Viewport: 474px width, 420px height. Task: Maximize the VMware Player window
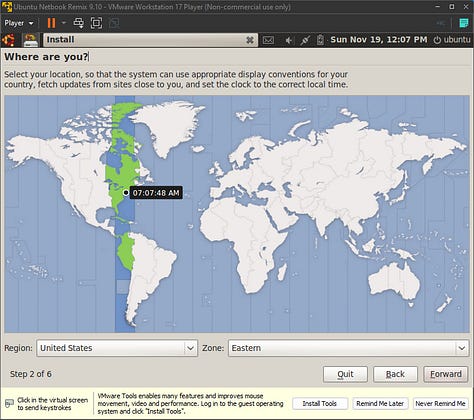tap(452, 6)
